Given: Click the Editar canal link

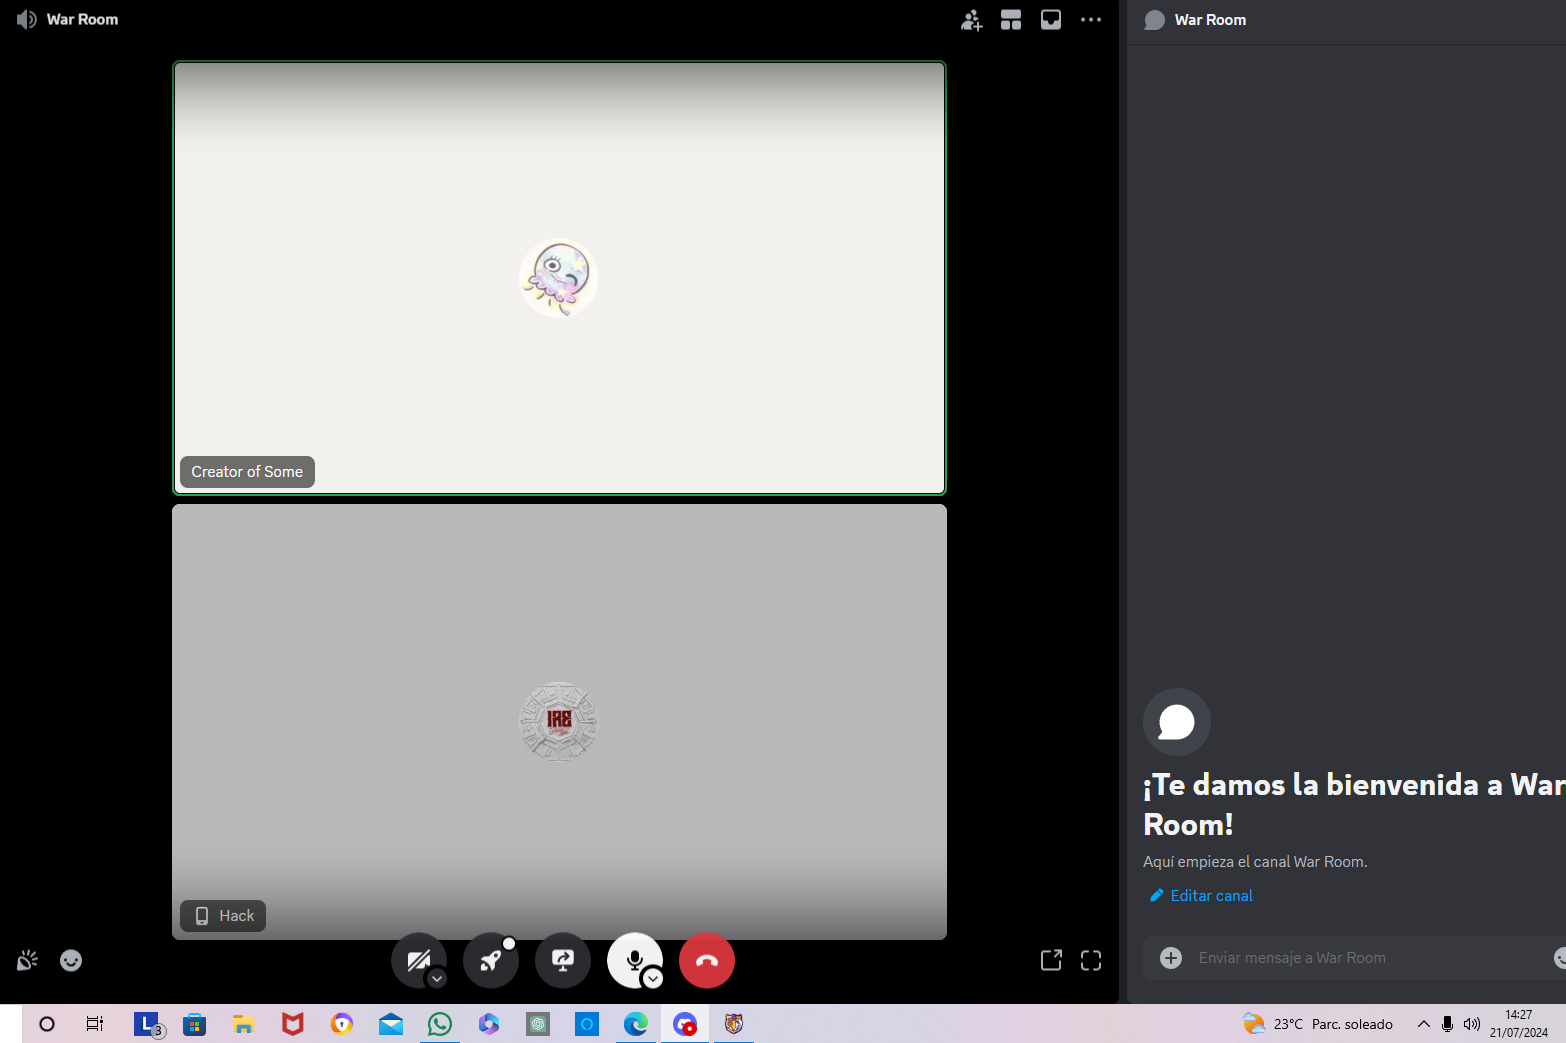Looking at the screenshot, I should tap(1211, 896).
